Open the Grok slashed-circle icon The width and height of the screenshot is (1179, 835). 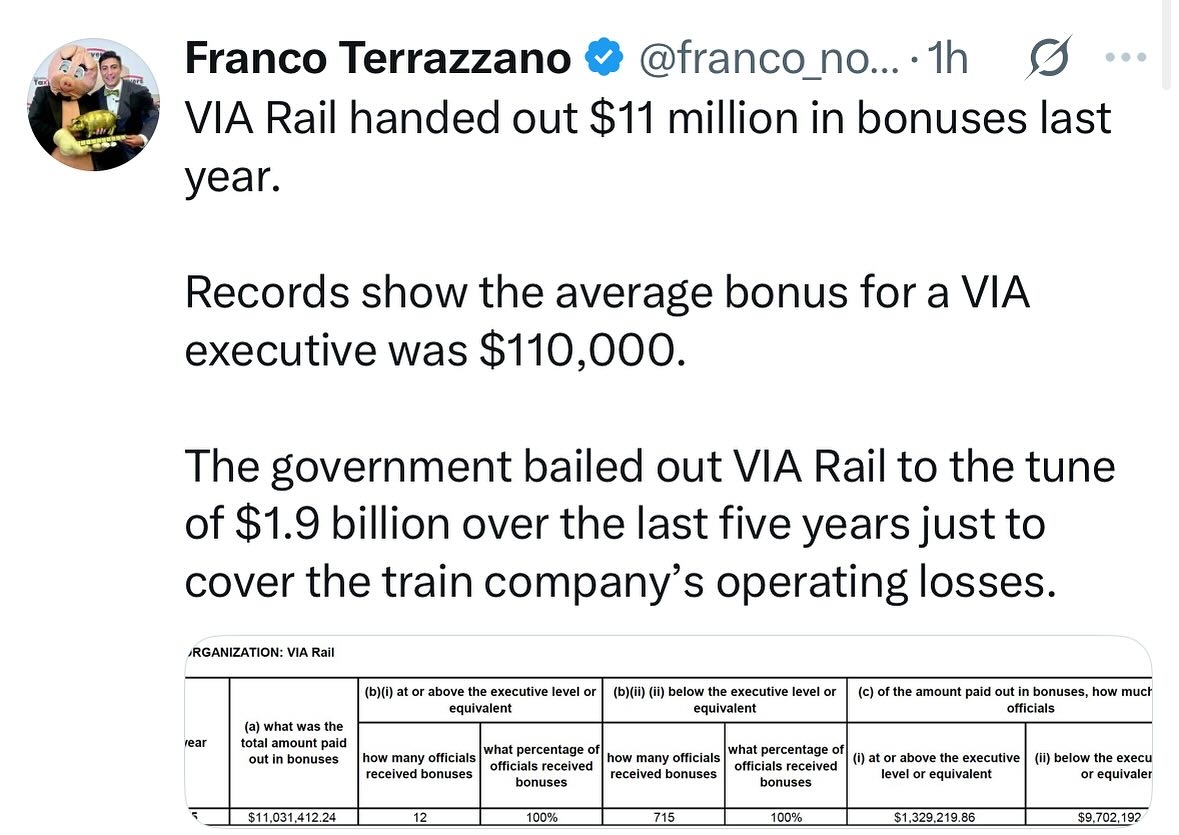(1049, 60)
